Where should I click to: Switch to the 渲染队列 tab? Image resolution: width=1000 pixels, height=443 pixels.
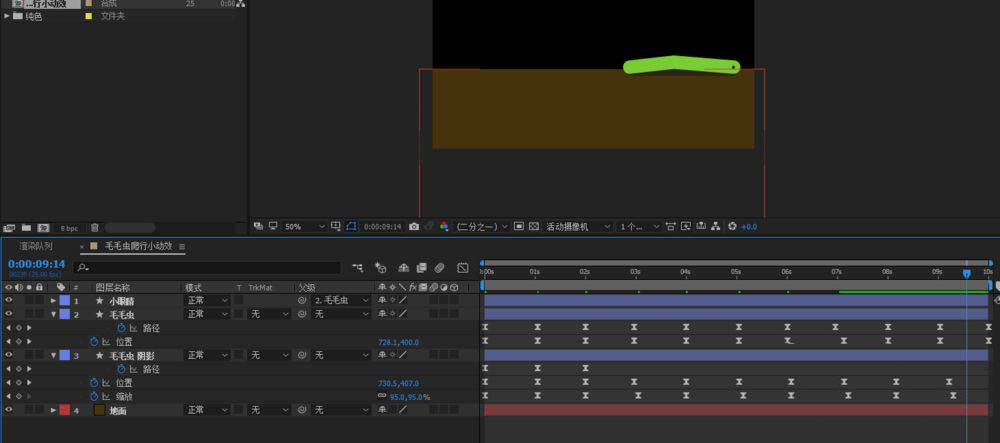pyautogui.click(x=37, y=246)
